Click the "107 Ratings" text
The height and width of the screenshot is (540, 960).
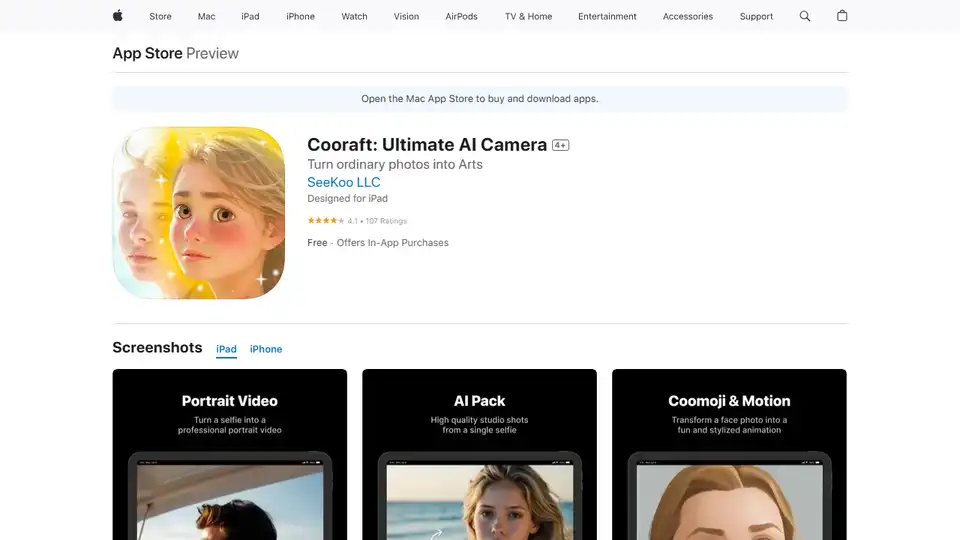pos(386,221)
